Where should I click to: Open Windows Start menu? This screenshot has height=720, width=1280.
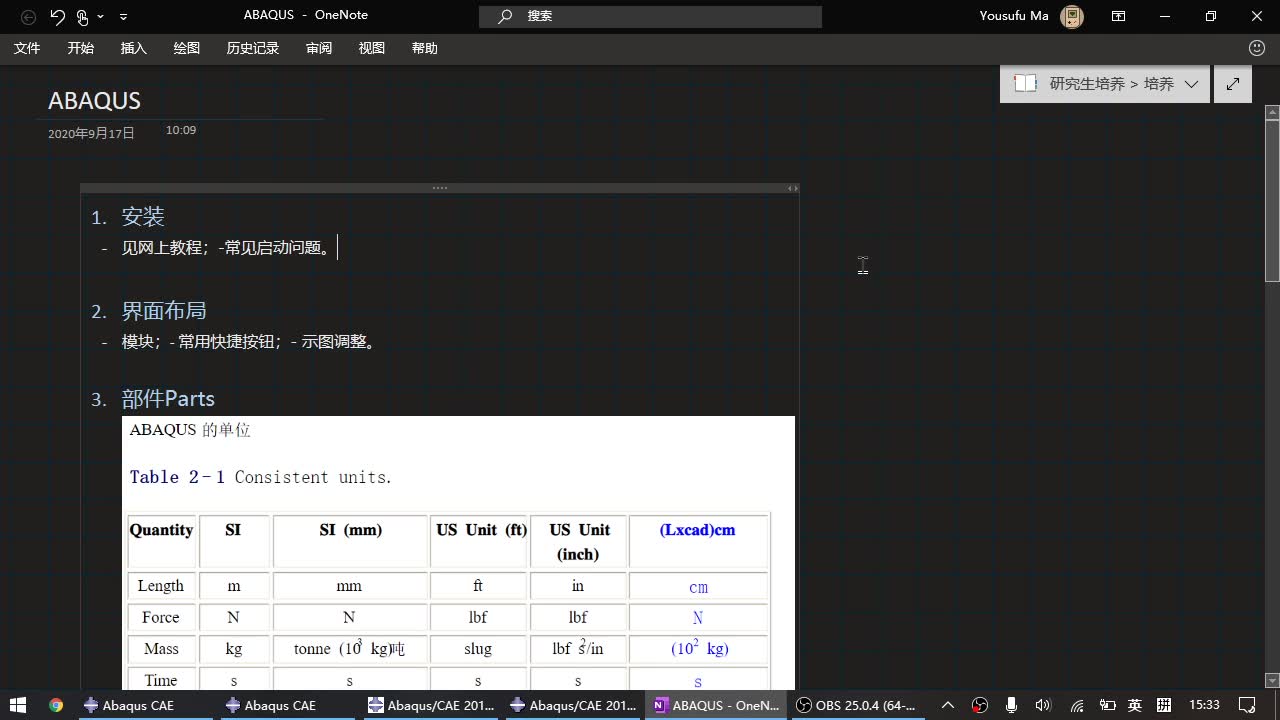point(17,705)
